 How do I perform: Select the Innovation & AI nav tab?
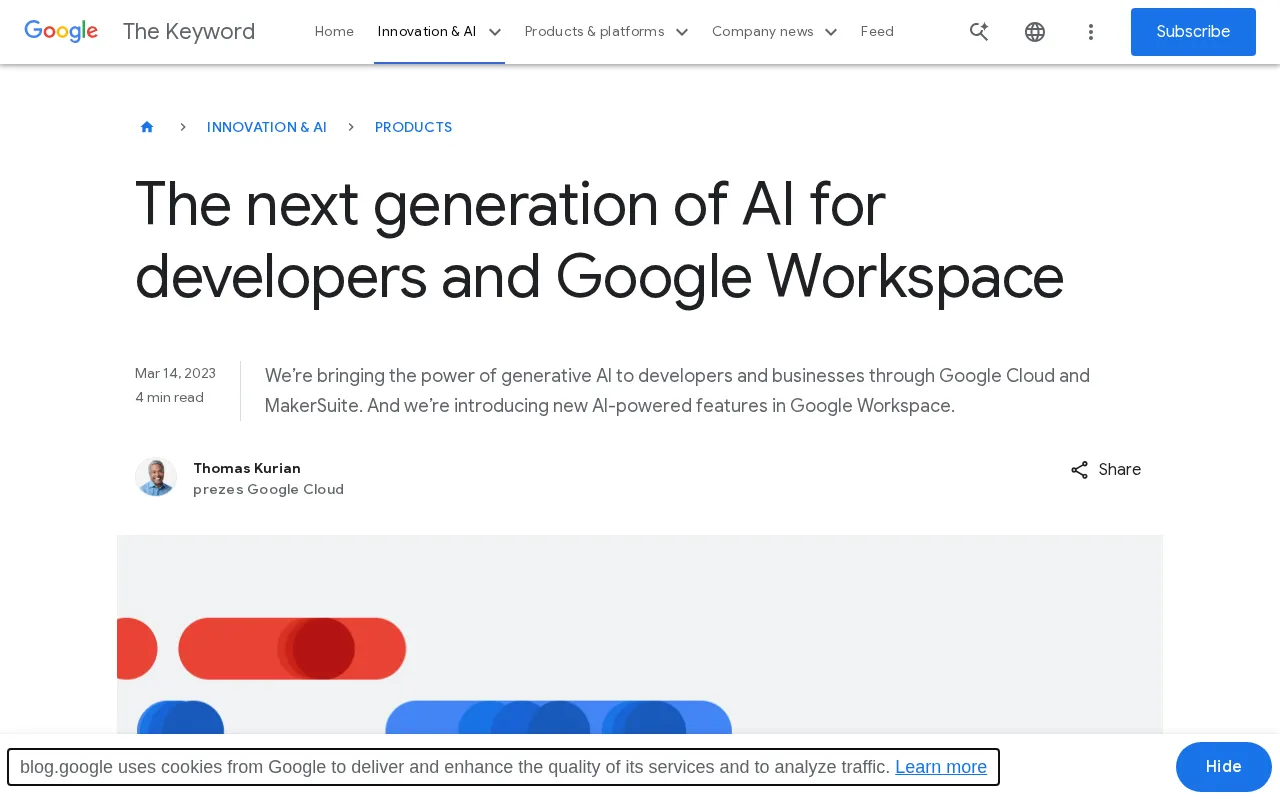[427, 31]
